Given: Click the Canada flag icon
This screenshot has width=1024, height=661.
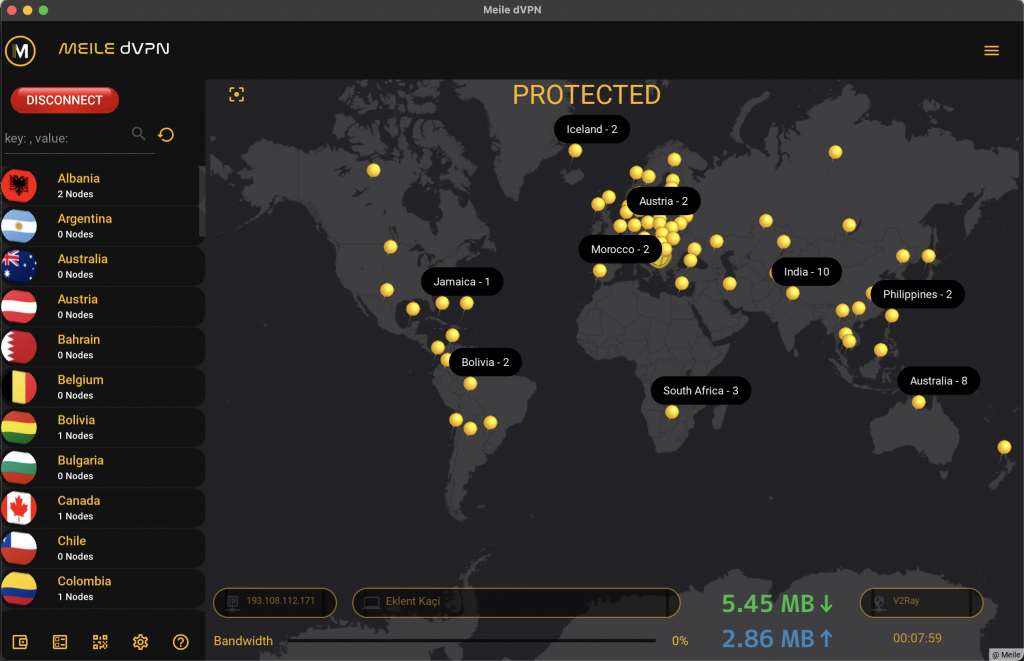Looking at the screenshot, I should [x=18, y=507].
